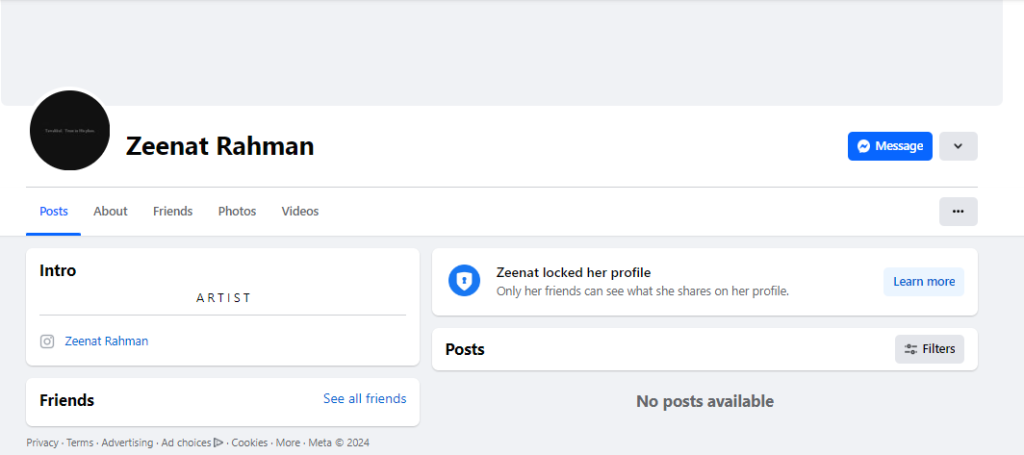Select the Photos tab
1024x455 pixels.
[x=237, y=211]
